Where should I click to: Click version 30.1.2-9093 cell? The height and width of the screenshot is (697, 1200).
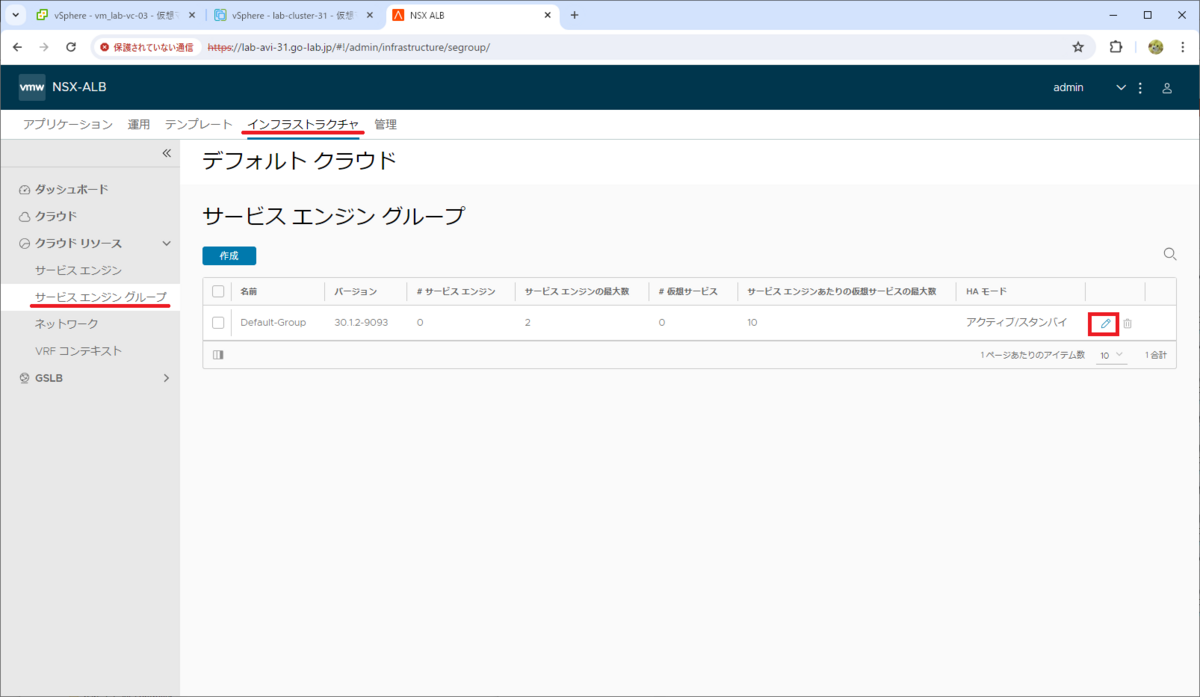[361, 323]
